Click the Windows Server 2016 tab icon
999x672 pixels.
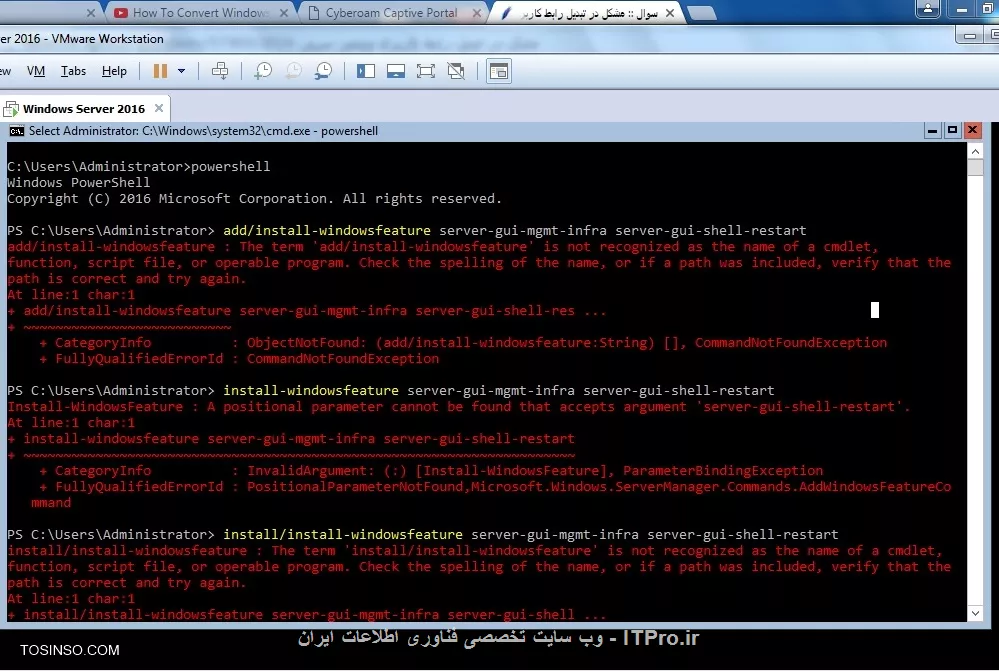(11, 109)
